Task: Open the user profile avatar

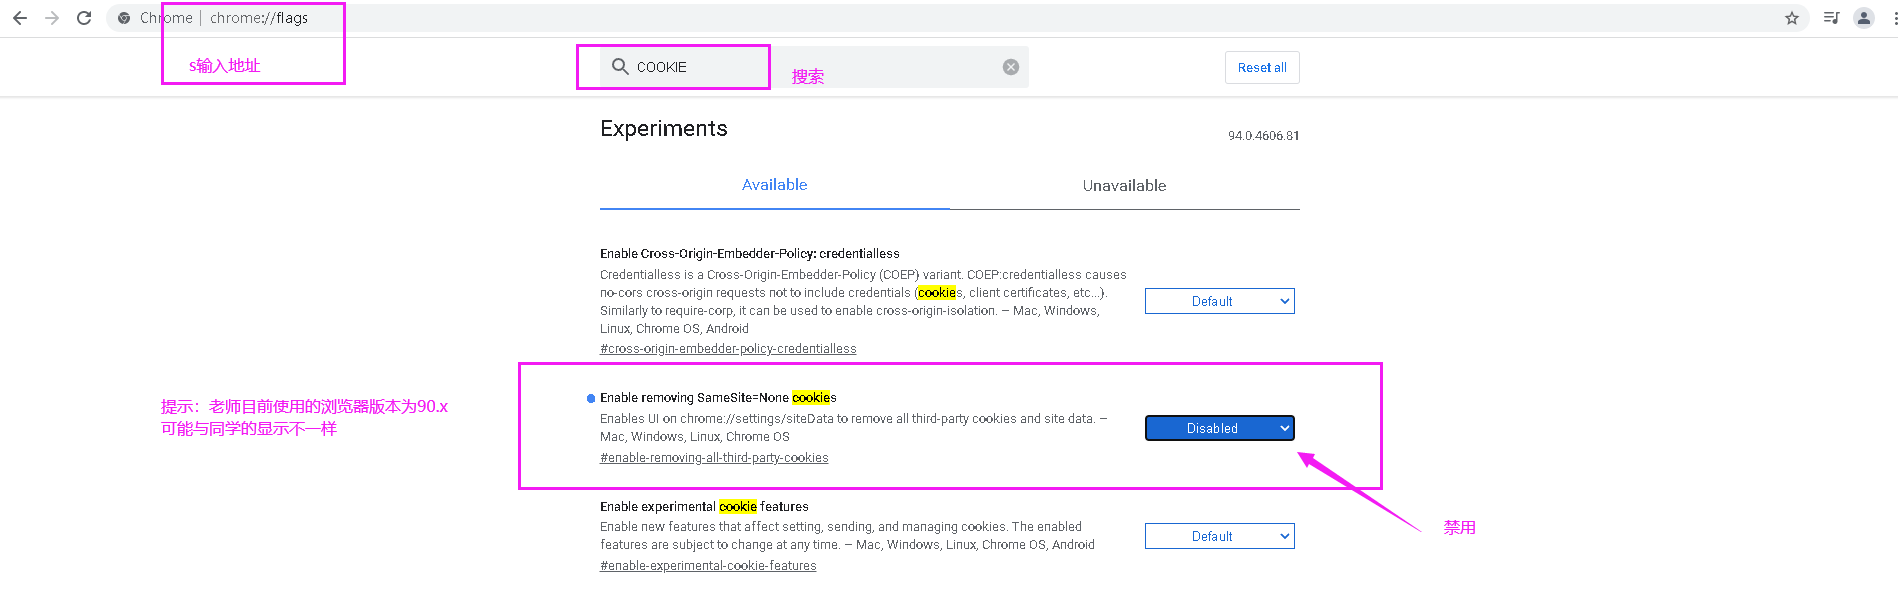Action: pyautogui.click(x=1864, y=18)
